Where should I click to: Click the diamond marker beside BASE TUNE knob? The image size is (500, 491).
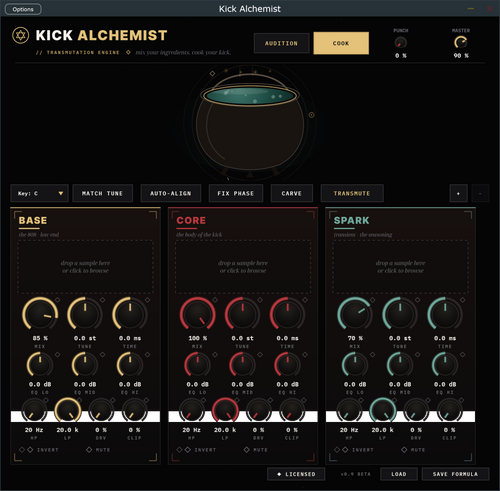pos(102,300)
